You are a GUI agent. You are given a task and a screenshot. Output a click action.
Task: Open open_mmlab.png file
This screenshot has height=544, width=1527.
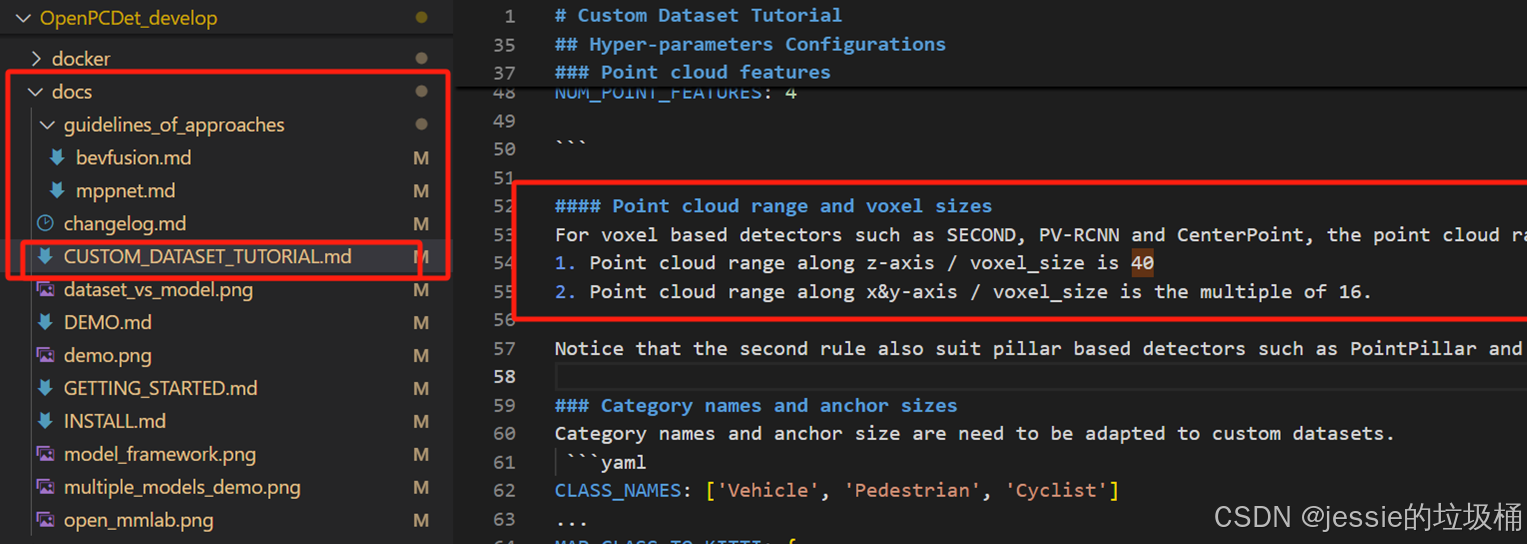139,521
